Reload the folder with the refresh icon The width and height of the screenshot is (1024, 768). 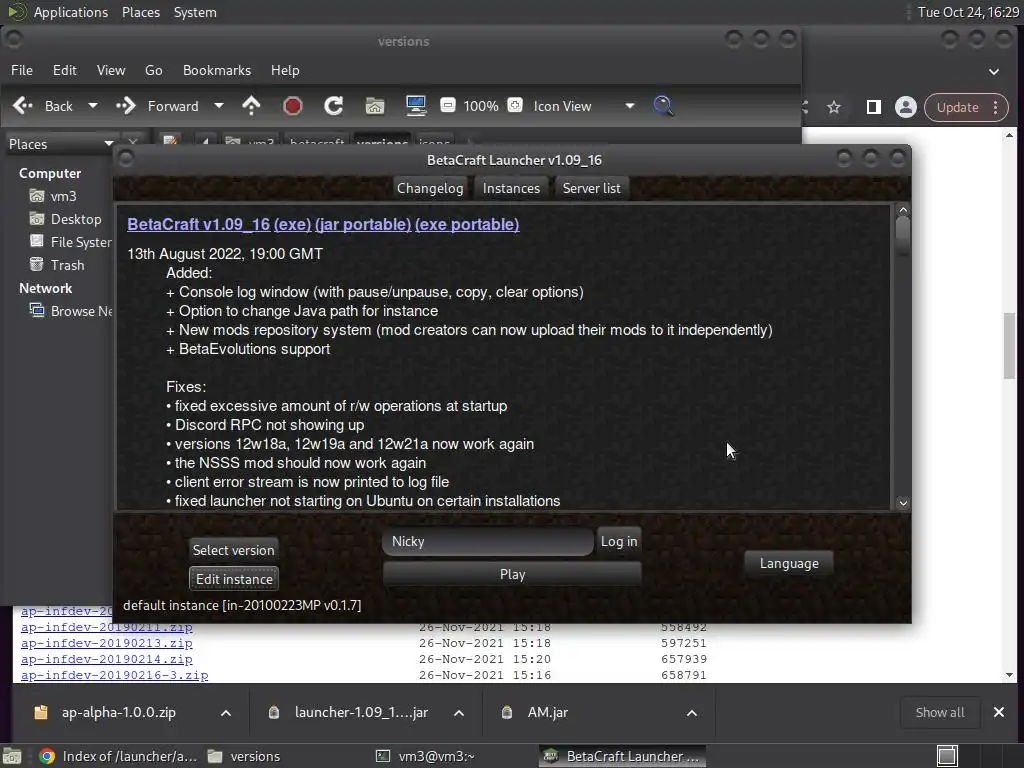[x=334, y=106]
